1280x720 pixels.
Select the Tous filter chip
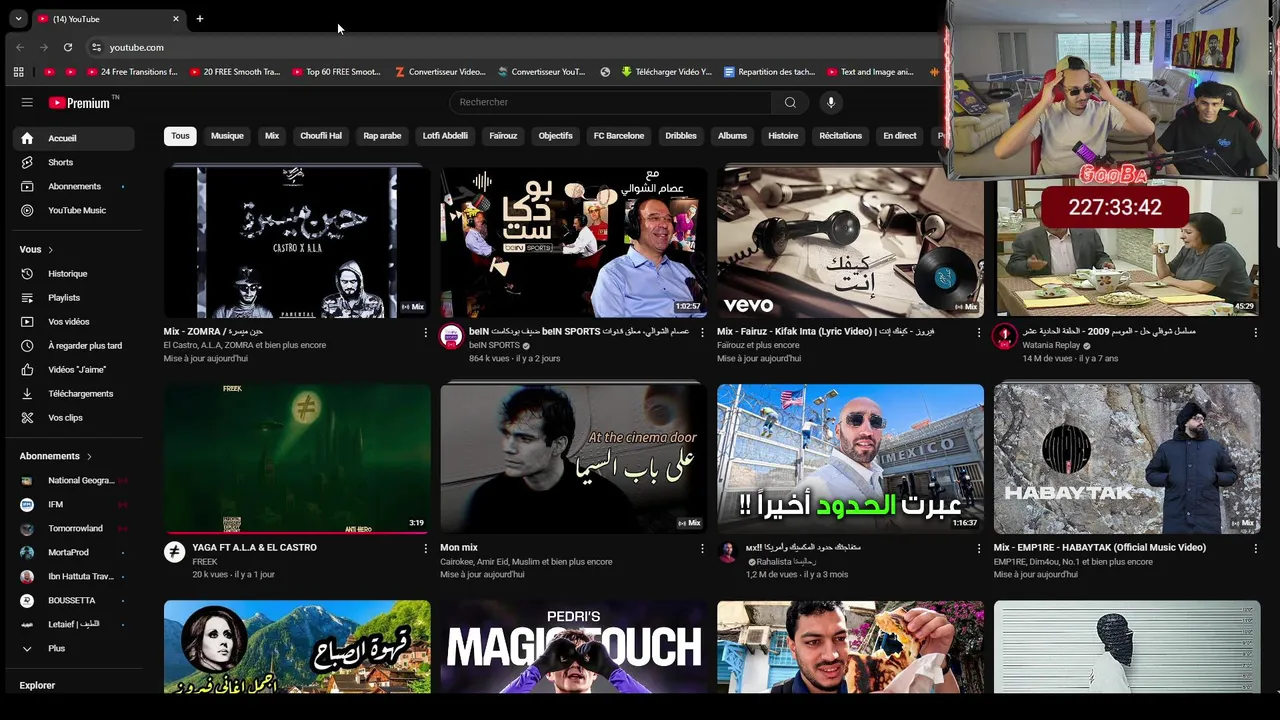(180, 136)
